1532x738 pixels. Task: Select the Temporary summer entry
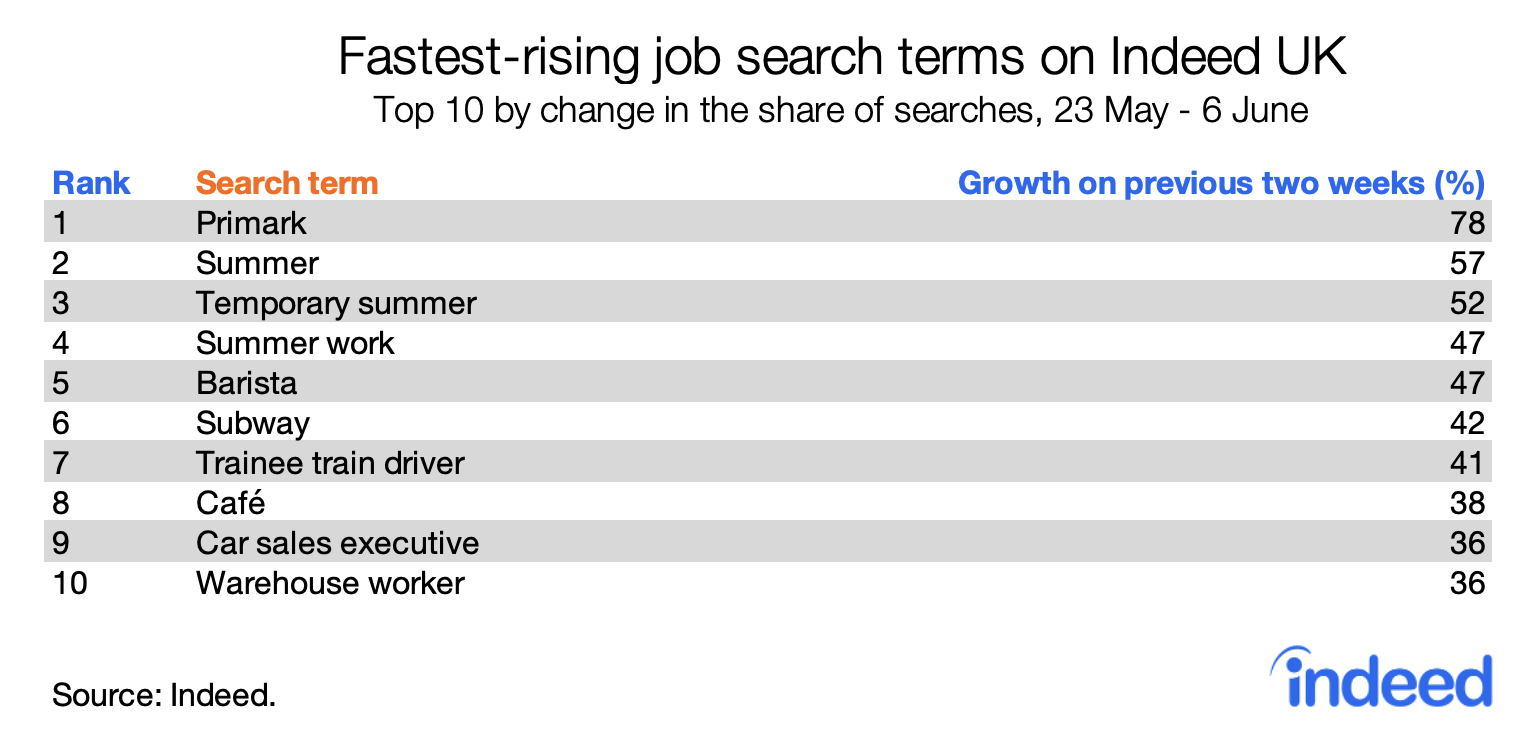(336, 303)
